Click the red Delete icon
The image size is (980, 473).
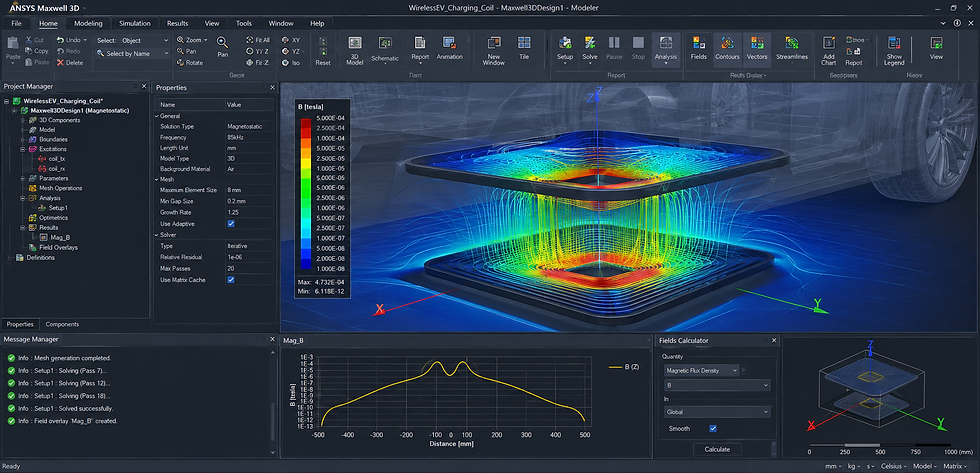60,62
